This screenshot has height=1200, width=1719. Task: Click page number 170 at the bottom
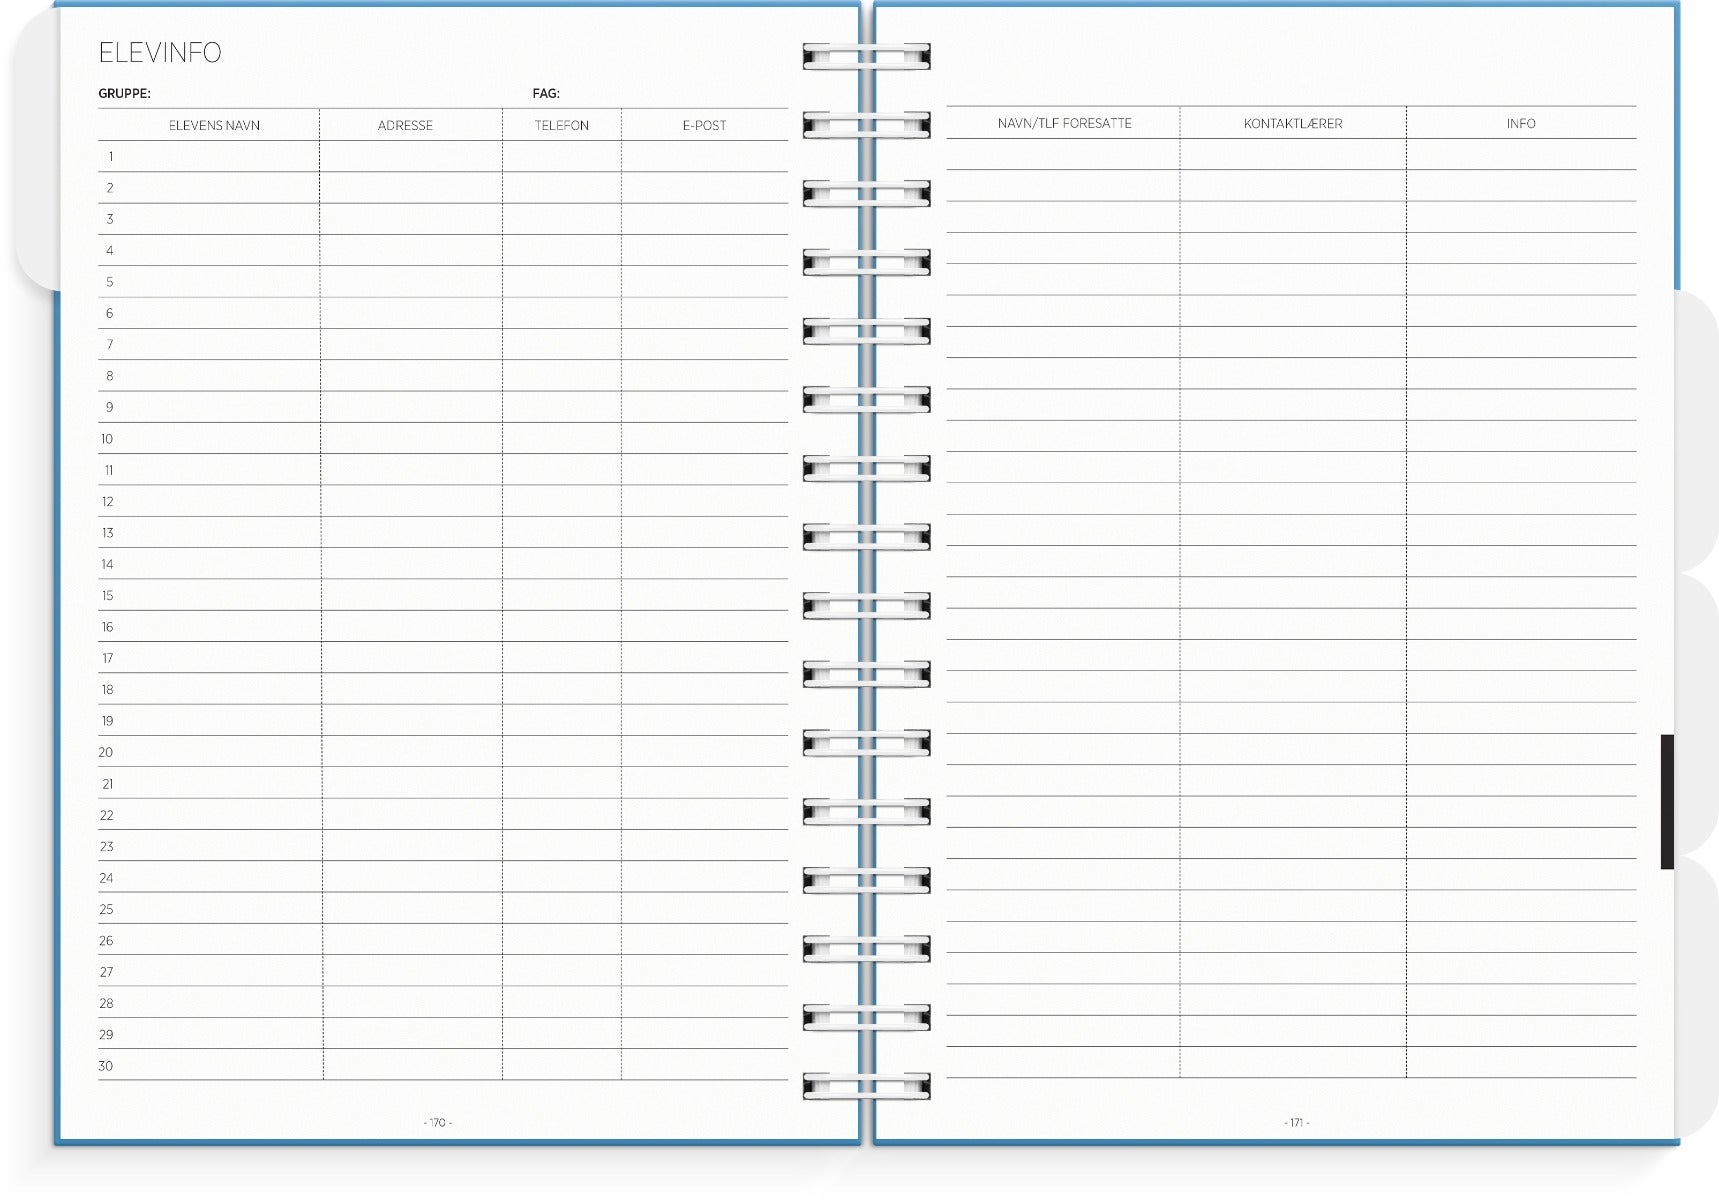click(437, 1122)
